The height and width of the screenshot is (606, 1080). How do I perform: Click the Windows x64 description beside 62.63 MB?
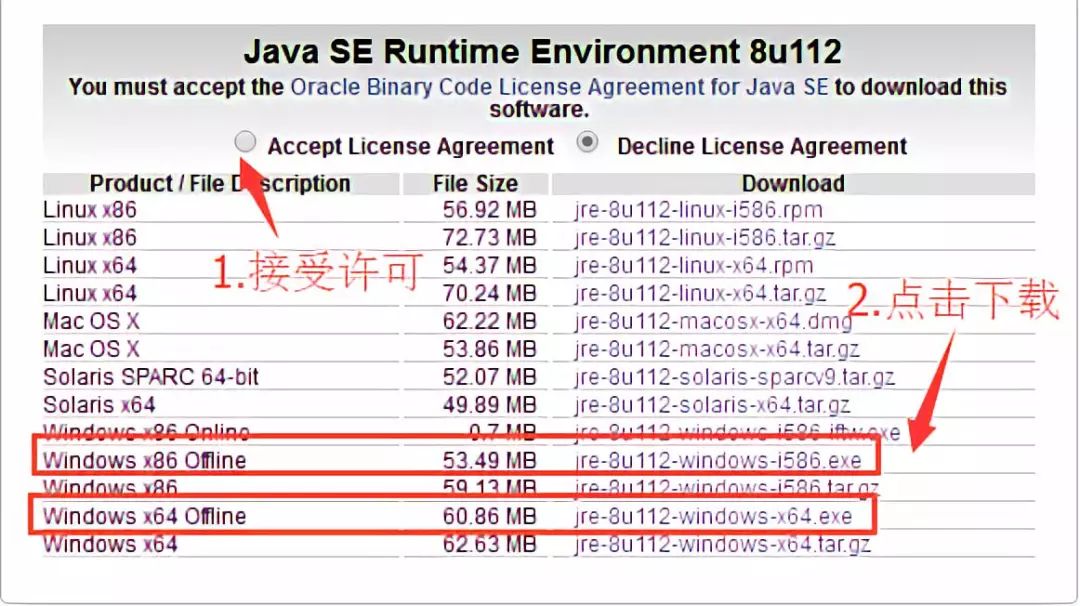[110, 544]
